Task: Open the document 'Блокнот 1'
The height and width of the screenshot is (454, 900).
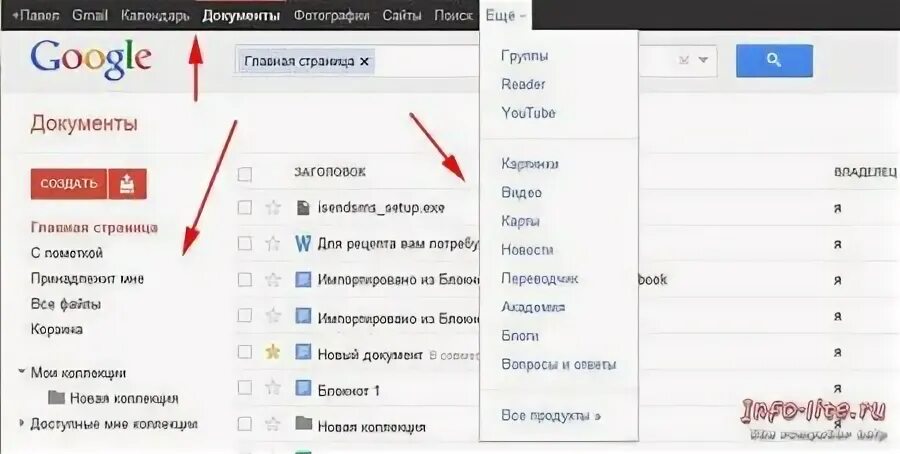Action: tap(348, 390)
